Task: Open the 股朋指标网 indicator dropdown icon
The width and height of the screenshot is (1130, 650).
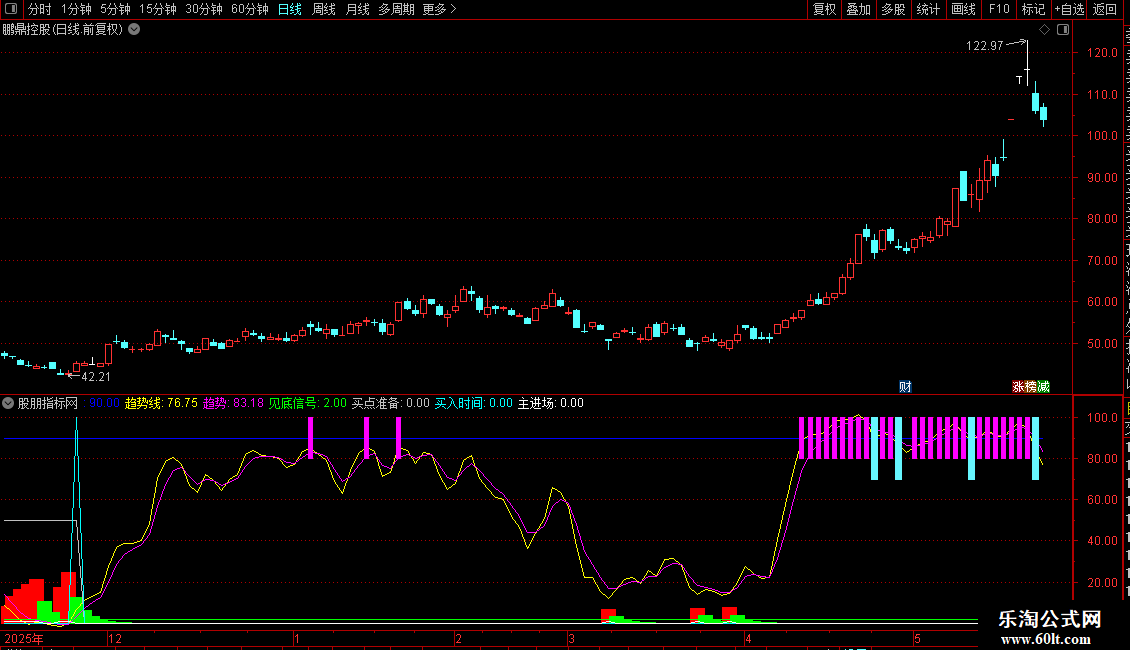Action: pos(8,404)
